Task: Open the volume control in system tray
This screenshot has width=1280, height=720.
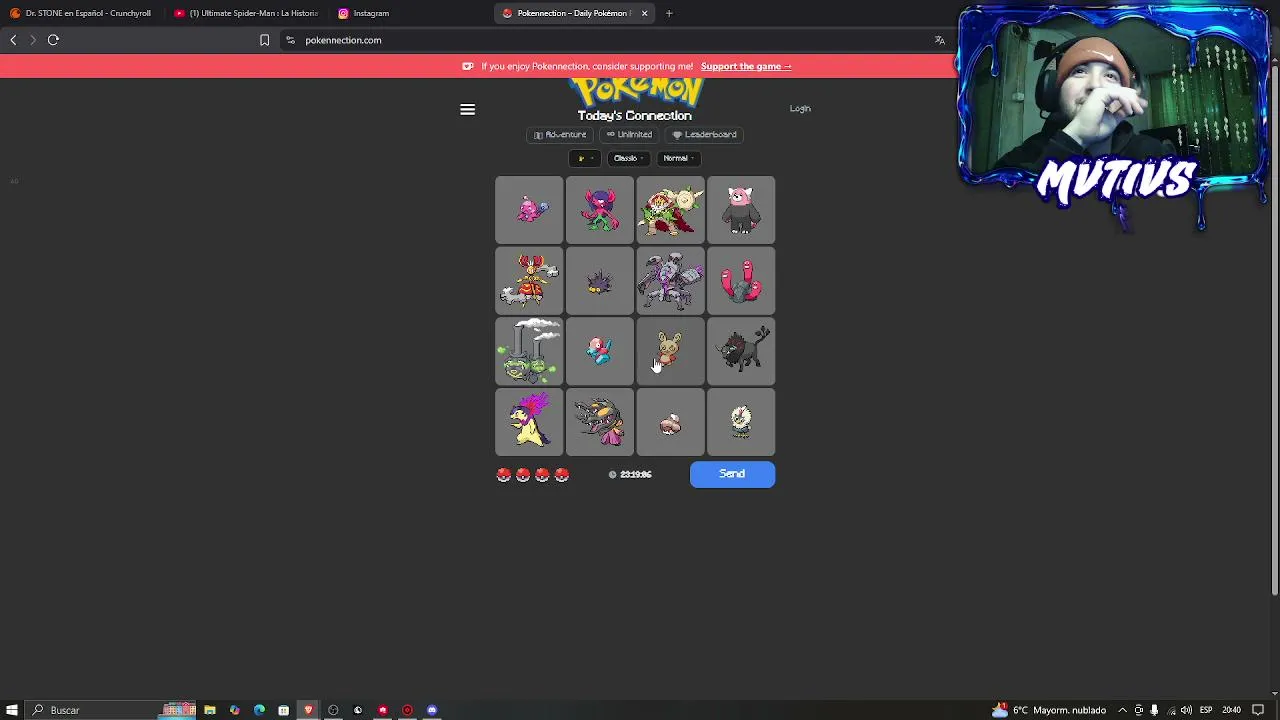Action: point(1186,710)
